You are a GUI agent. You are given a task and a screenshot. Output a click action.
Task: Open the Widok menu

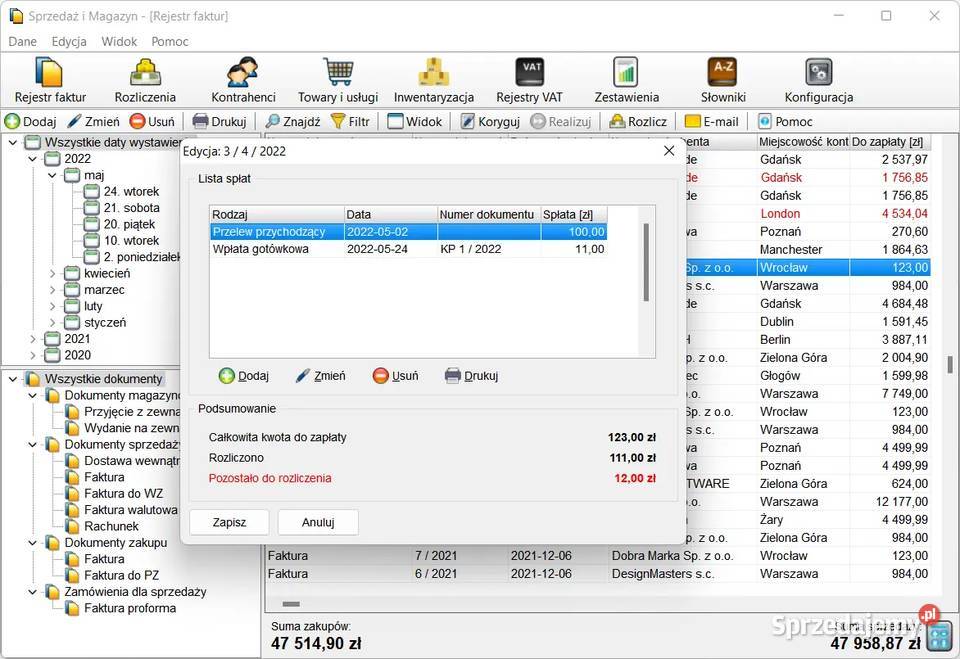click(x=119, y=41)
